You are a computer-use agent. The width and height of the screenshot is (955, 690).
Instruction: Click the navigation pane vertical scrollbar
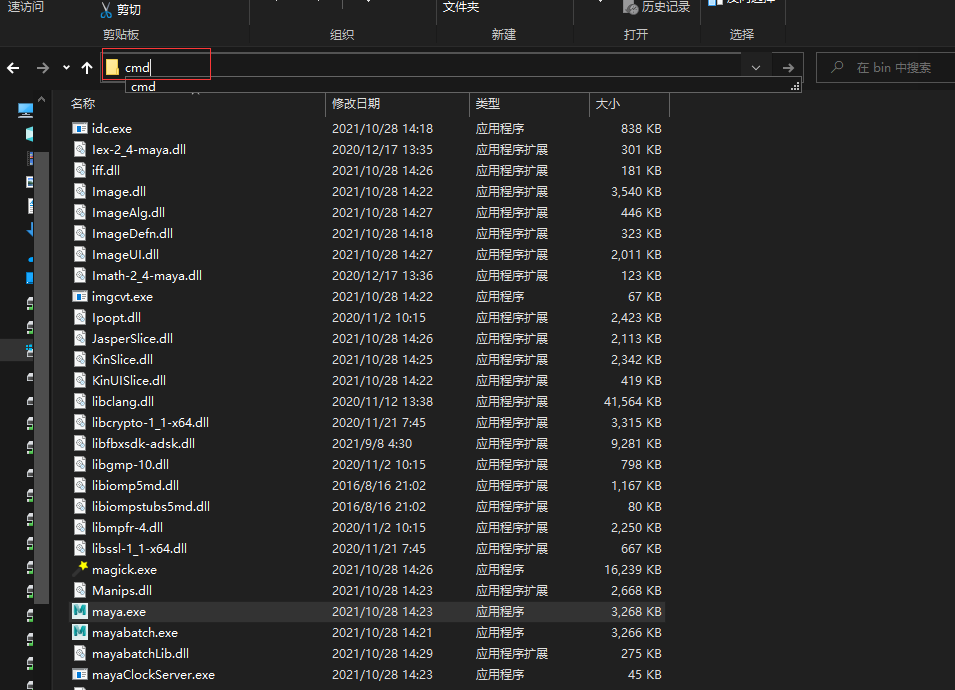41,378
